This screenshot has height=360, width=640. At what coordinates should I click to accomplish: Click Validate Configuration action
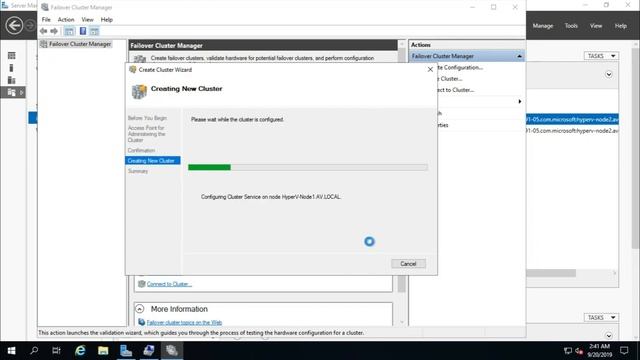click(x=461, y=67)
